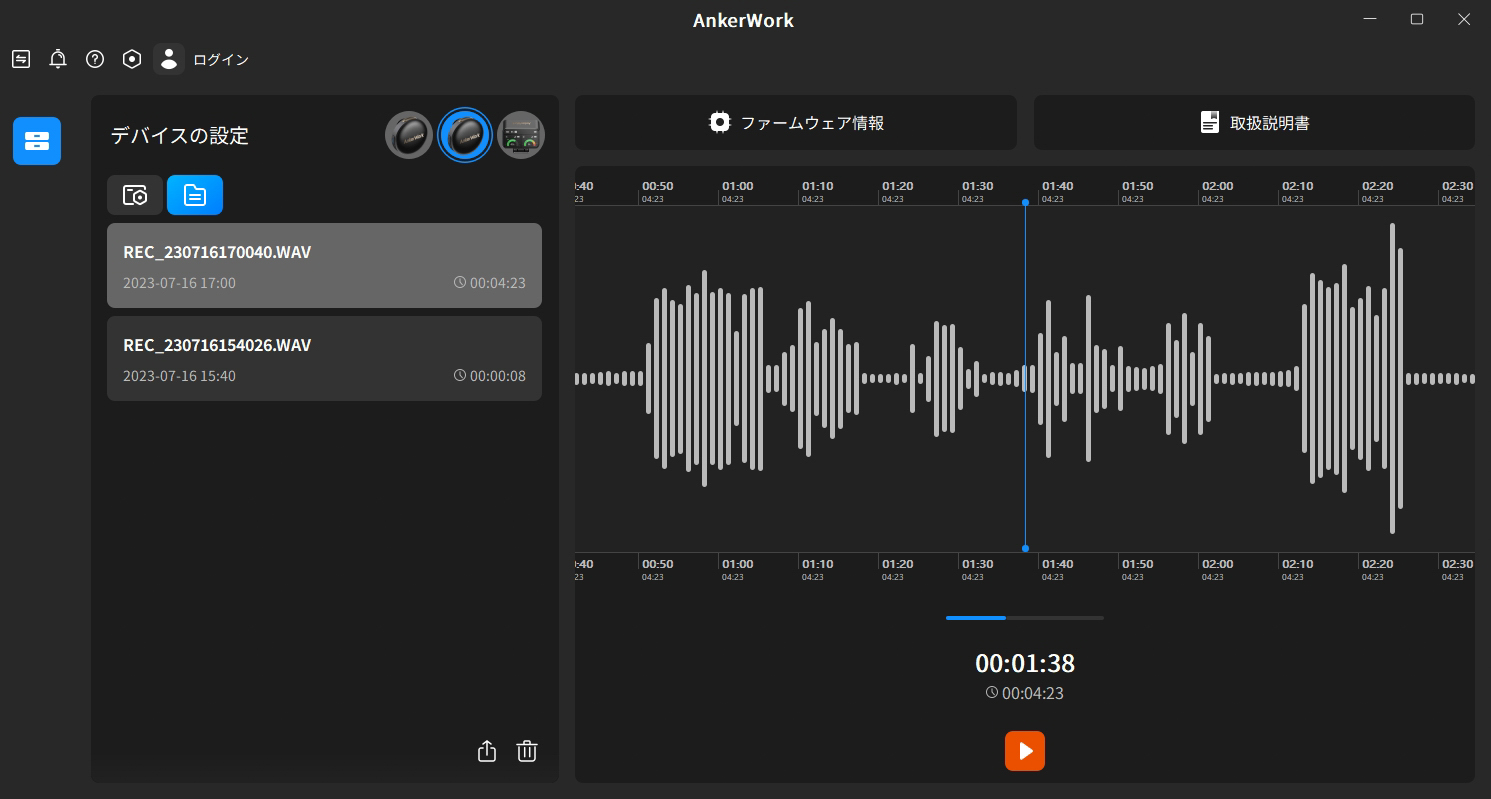The width and height of the screenshot is (1491, 799).
Task: Jump to 02:20 on the upper ruler
Action: 1377,186
